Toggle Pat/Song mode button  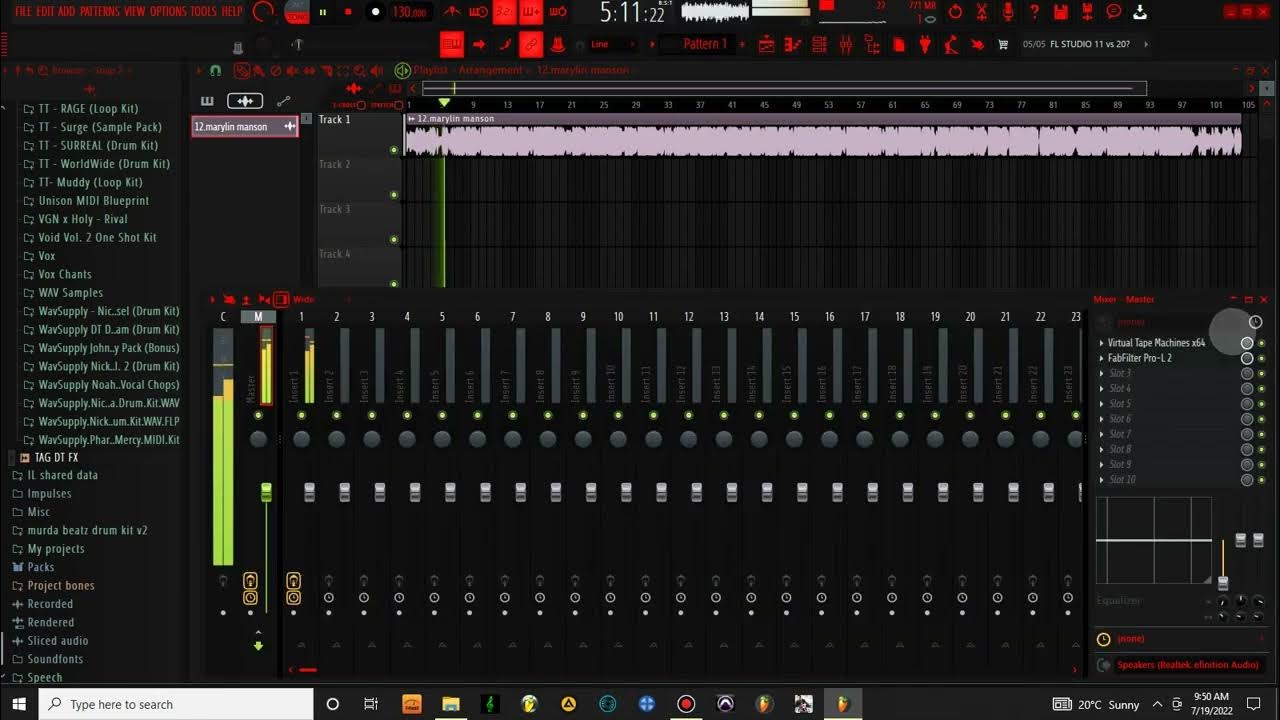tap(297, 12)
